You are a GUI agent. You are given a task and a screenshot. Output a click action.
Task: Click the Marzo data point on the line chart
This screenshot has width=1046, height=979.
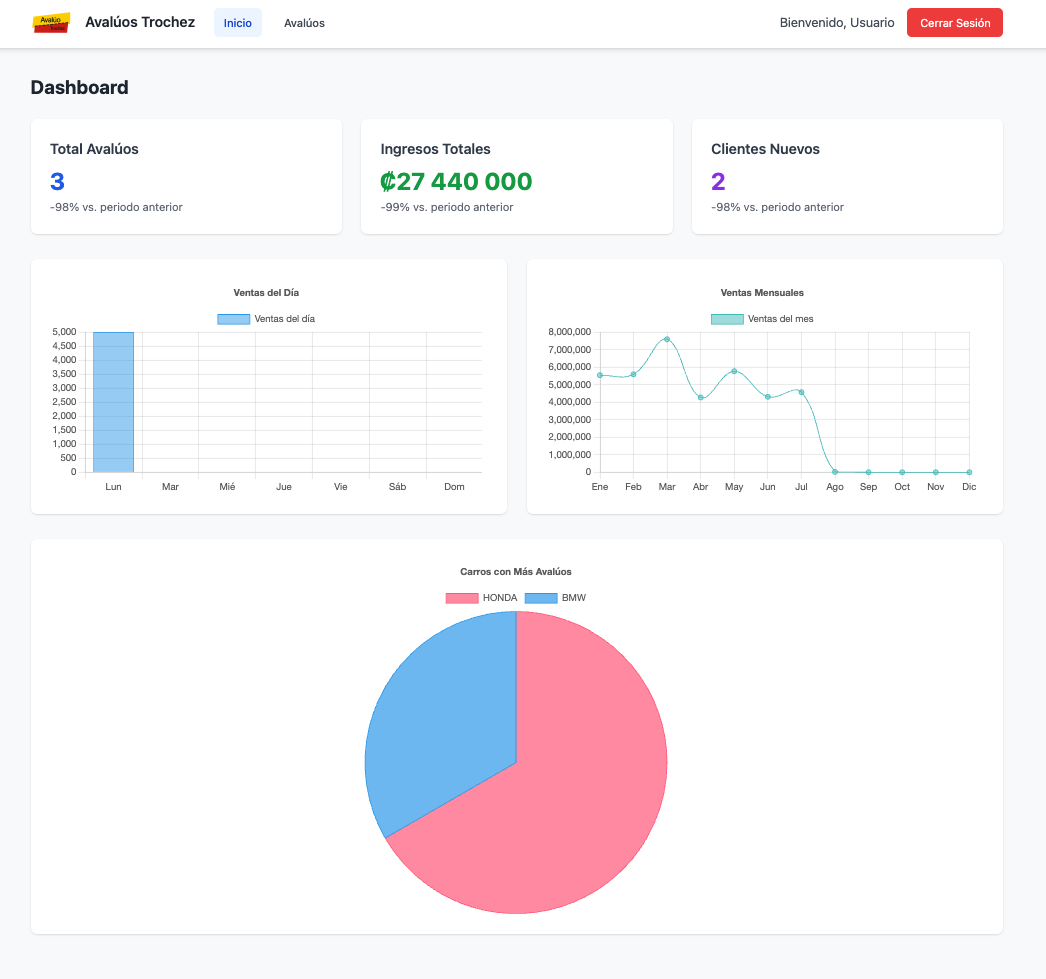(x=667, y=338)
